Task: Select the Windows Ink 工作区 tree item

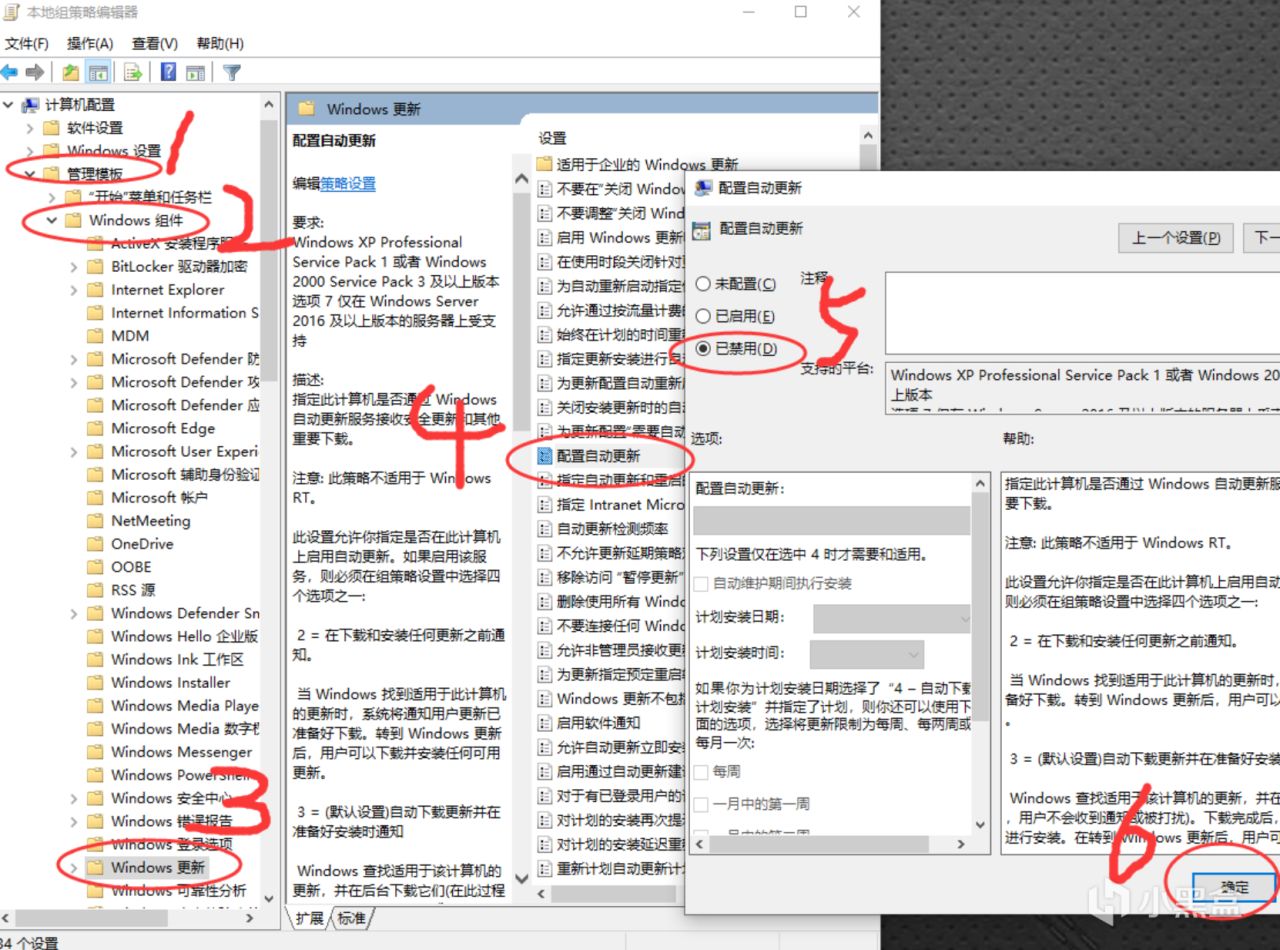Action: (177, 660)
